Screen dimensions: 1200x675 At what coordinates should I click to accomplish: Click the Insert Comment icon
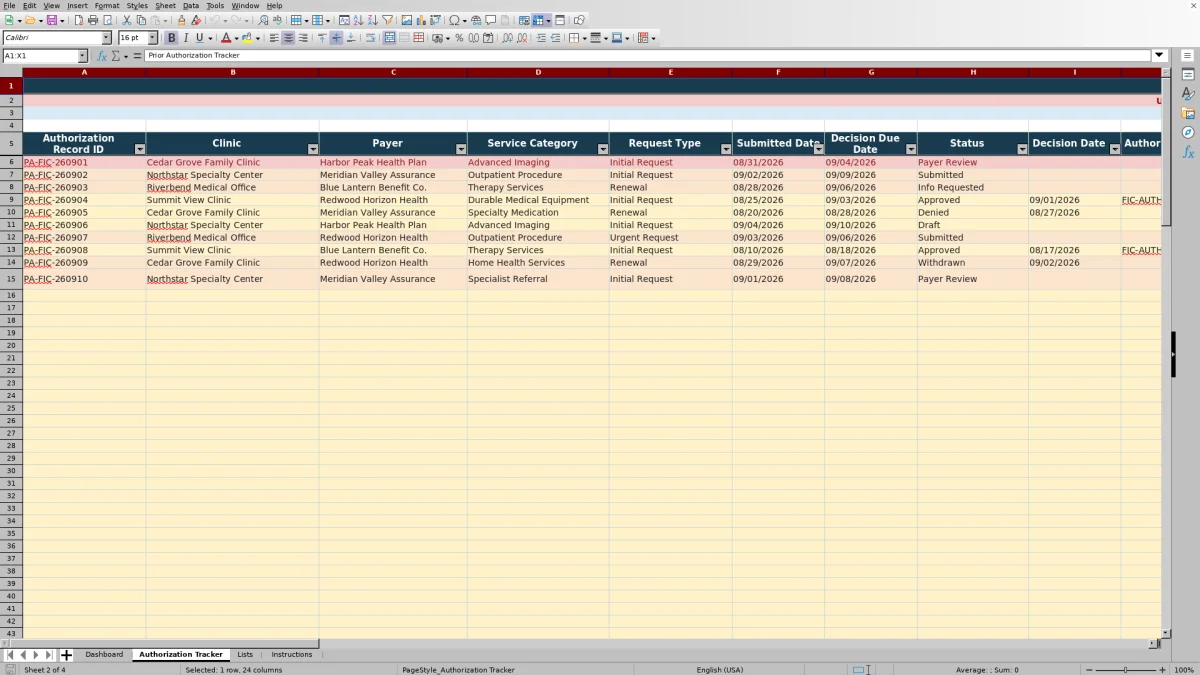(x=491, y=20)
